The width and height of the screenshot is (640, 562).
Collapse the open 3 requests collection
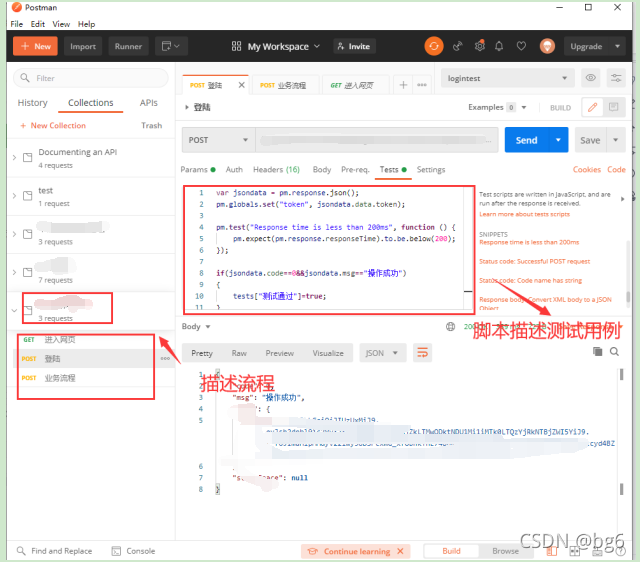tap(14, 311)
